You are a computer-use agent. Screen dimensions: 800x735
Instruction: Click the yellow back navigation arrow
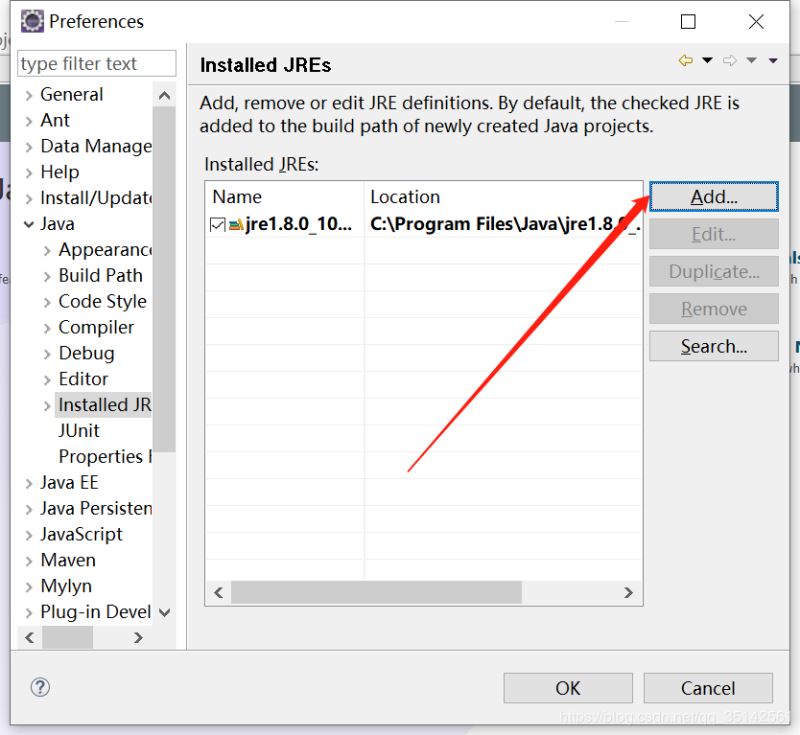[x=685, y=60]
